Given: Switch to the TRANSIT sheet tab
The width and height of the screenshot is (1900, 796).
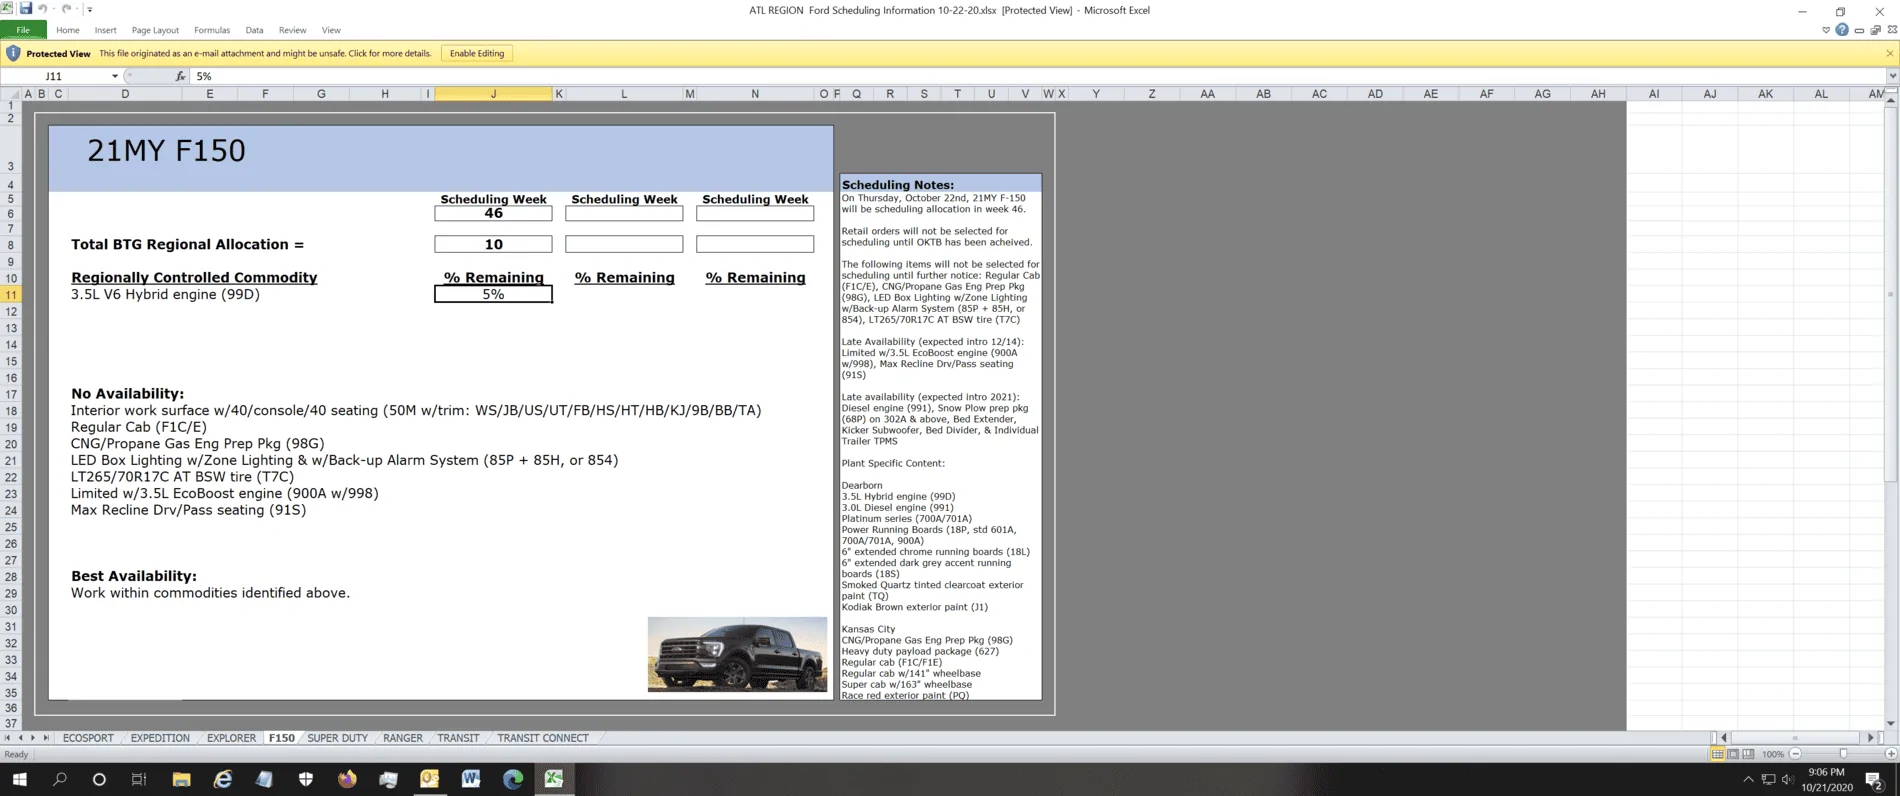Looking at the screenshot, I should (458, 738).
